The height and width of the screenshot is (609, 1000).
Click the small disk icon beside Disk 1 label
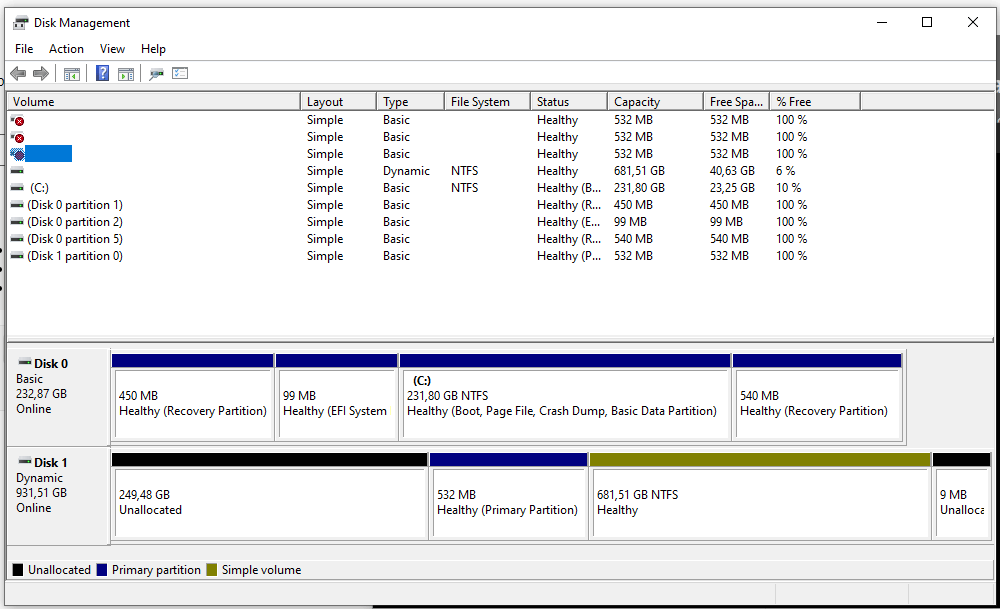tap(25, 460)
